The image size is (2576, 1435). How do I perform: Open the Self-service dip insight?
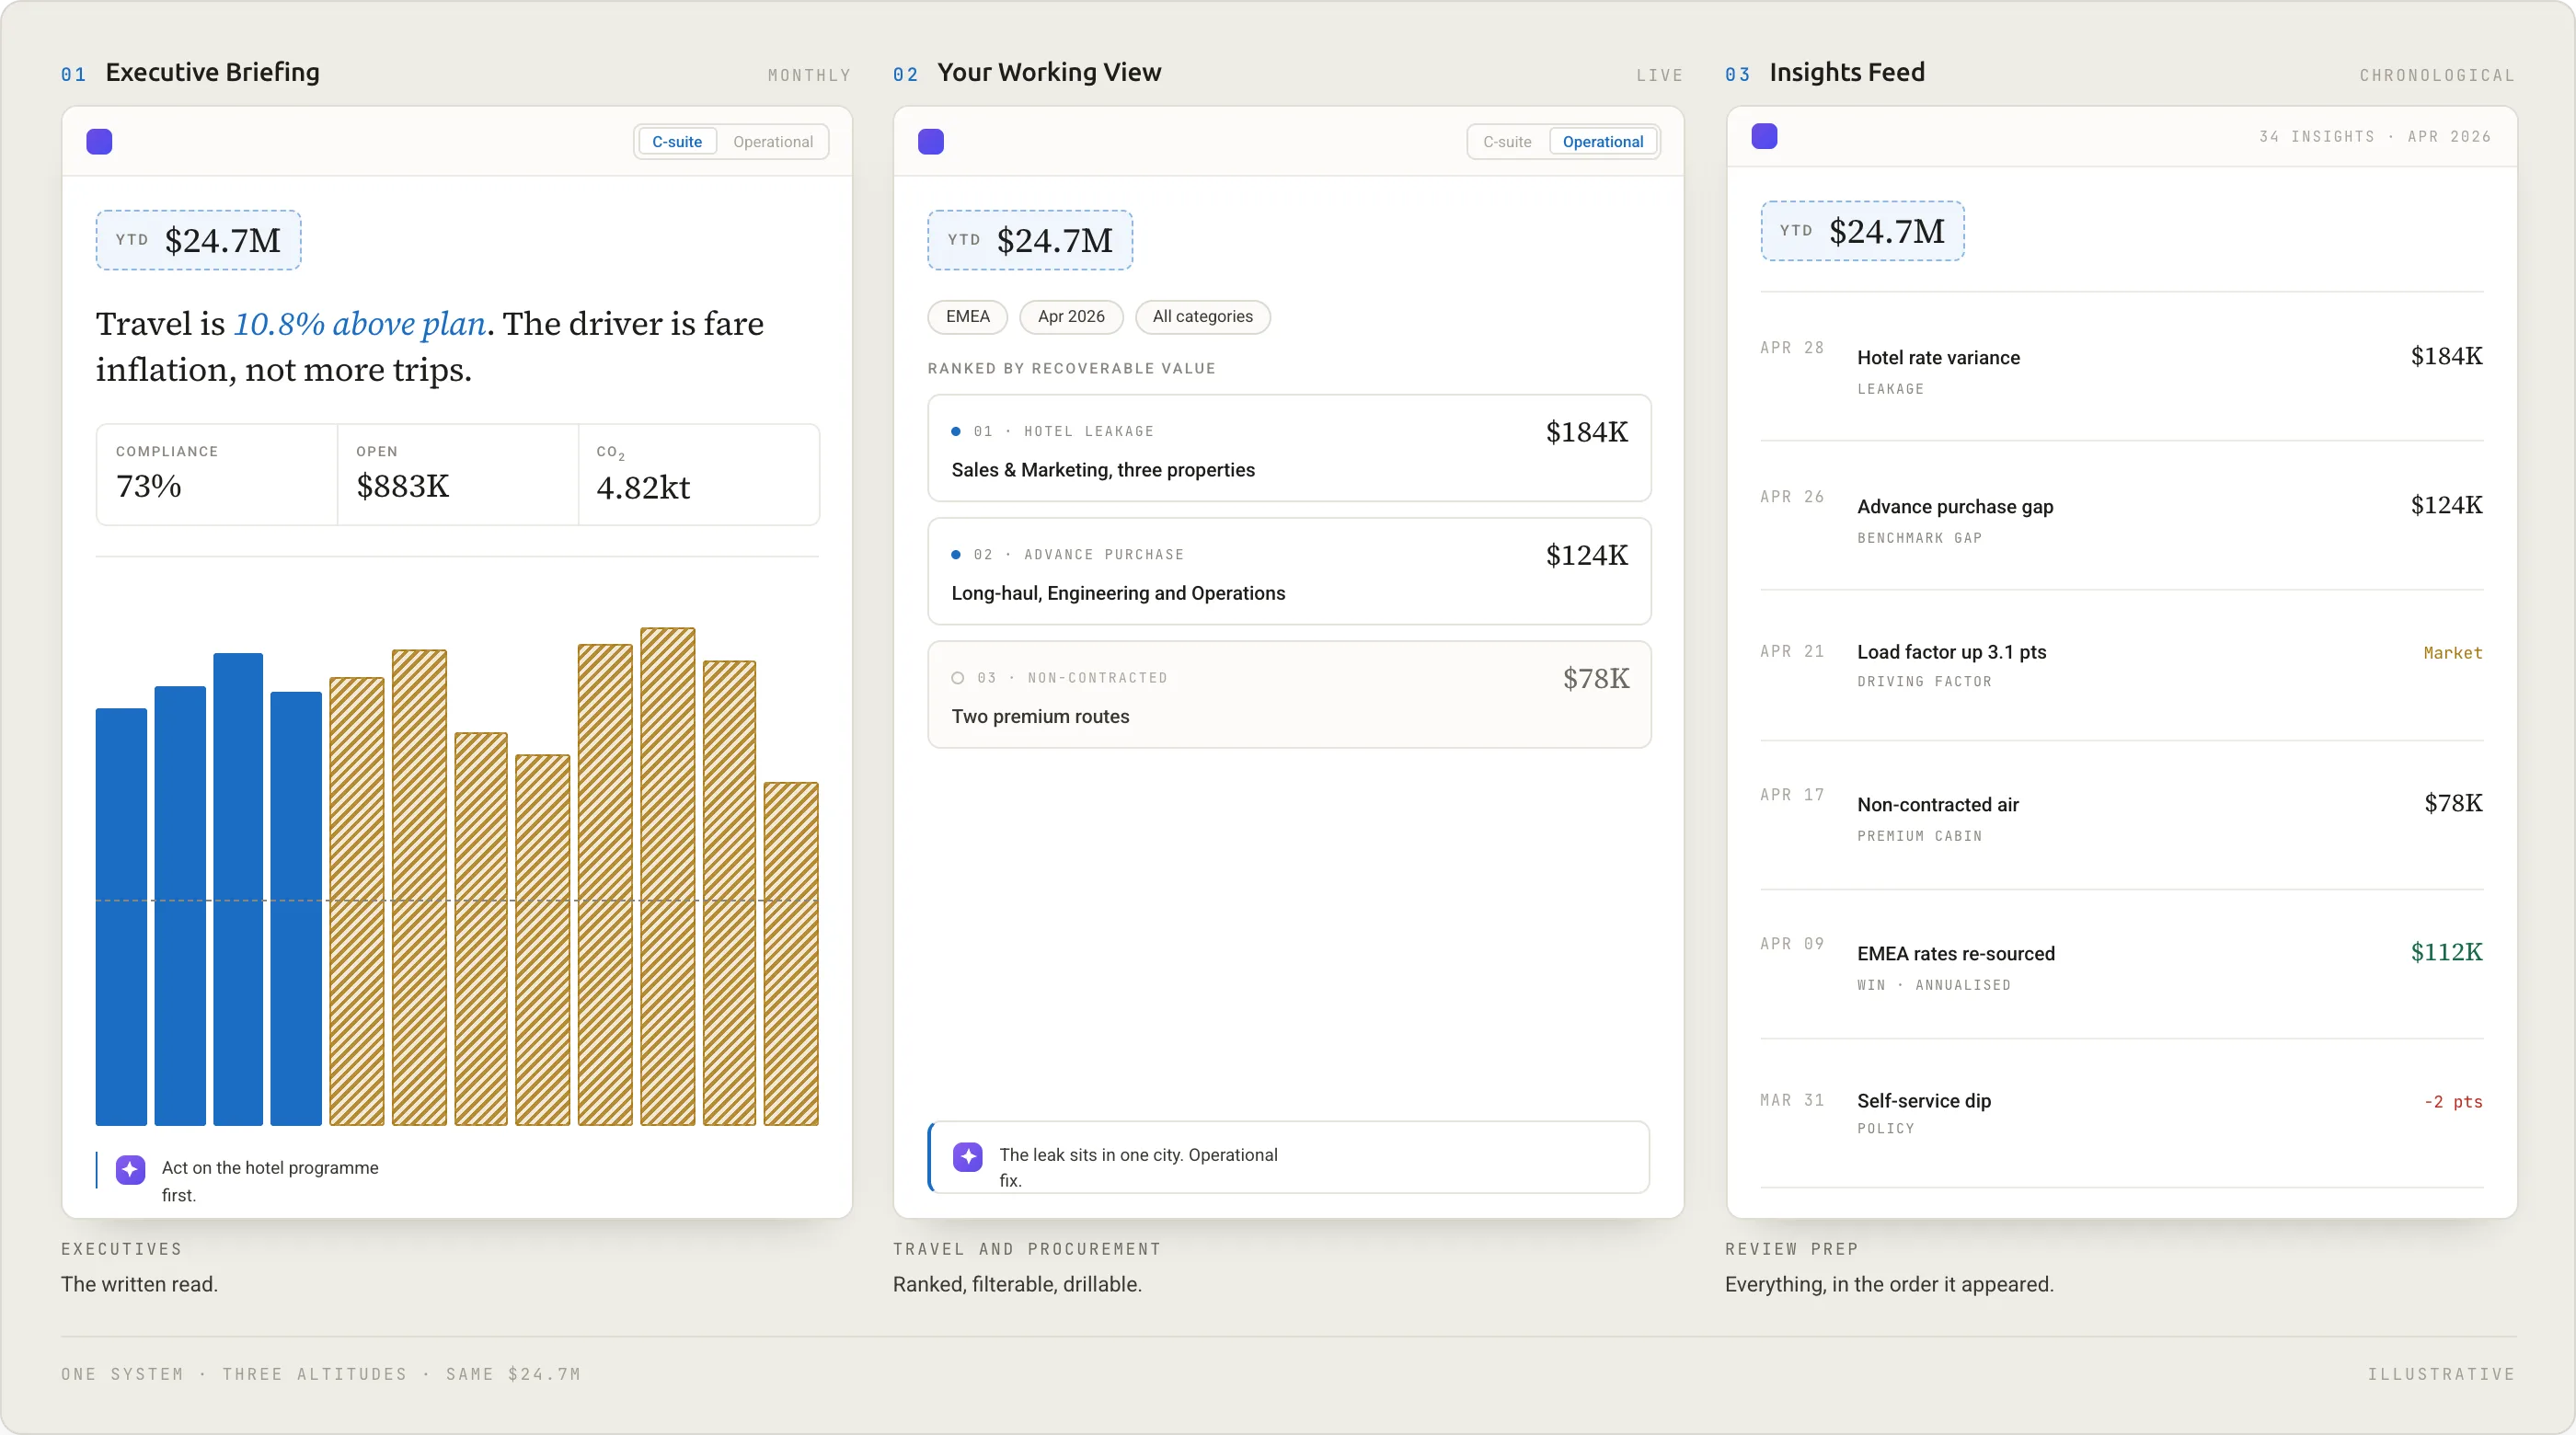[2122, 1114]
